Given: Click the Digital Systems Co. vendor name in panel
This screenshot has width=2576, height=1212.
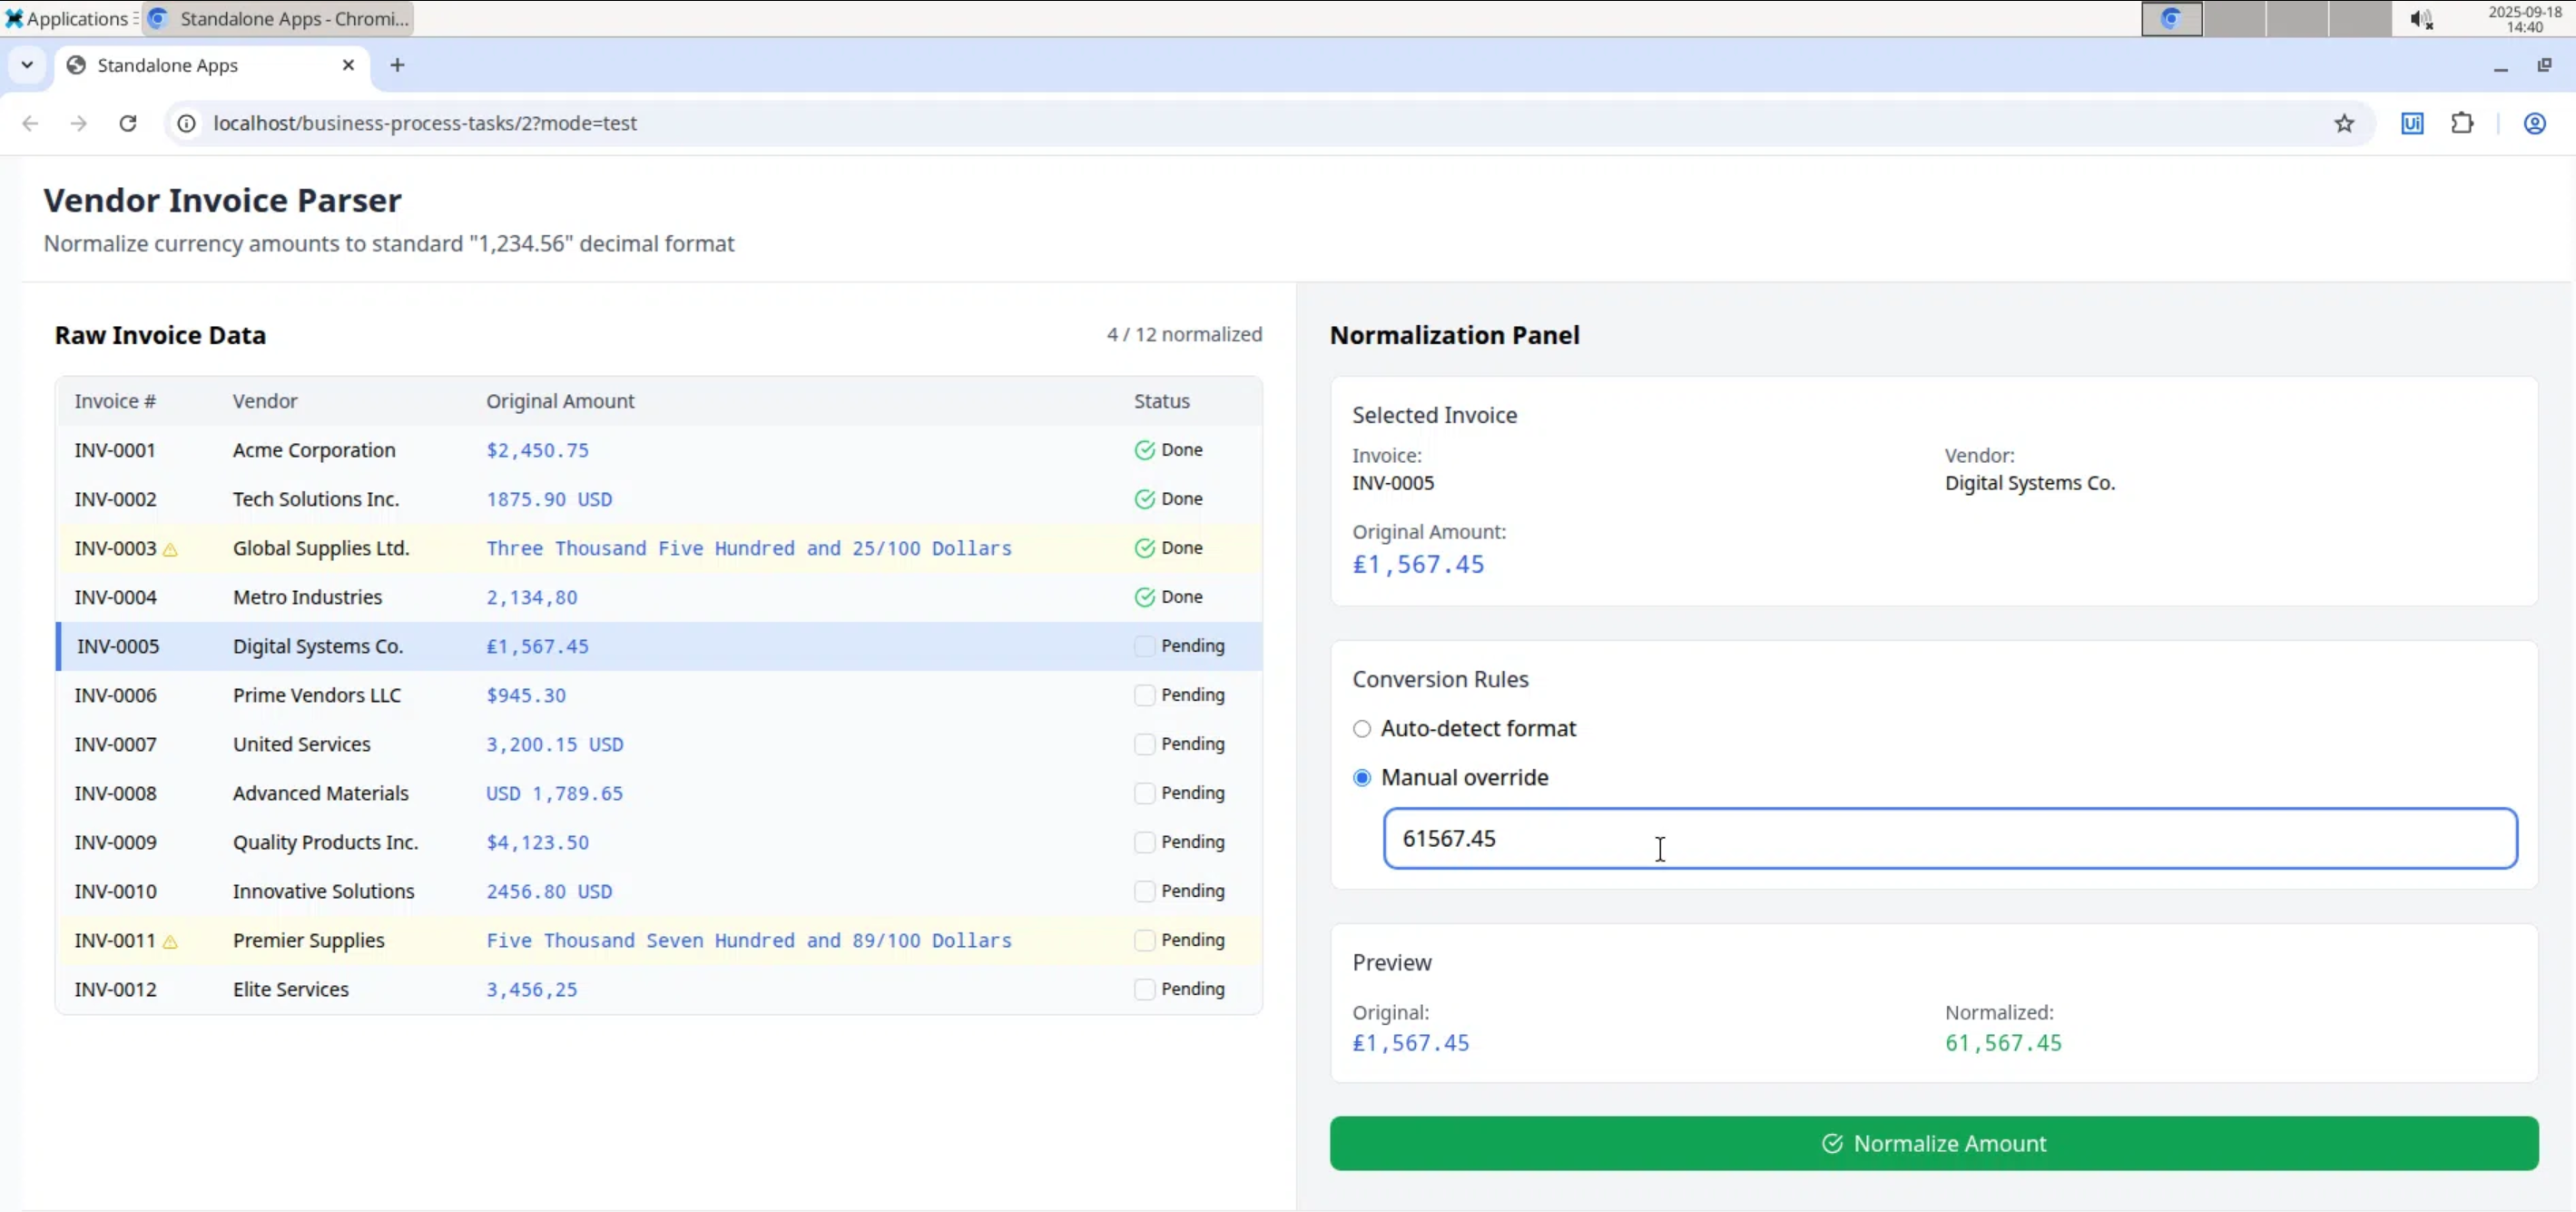Looking at the screenshot, I should [2030, 483].
